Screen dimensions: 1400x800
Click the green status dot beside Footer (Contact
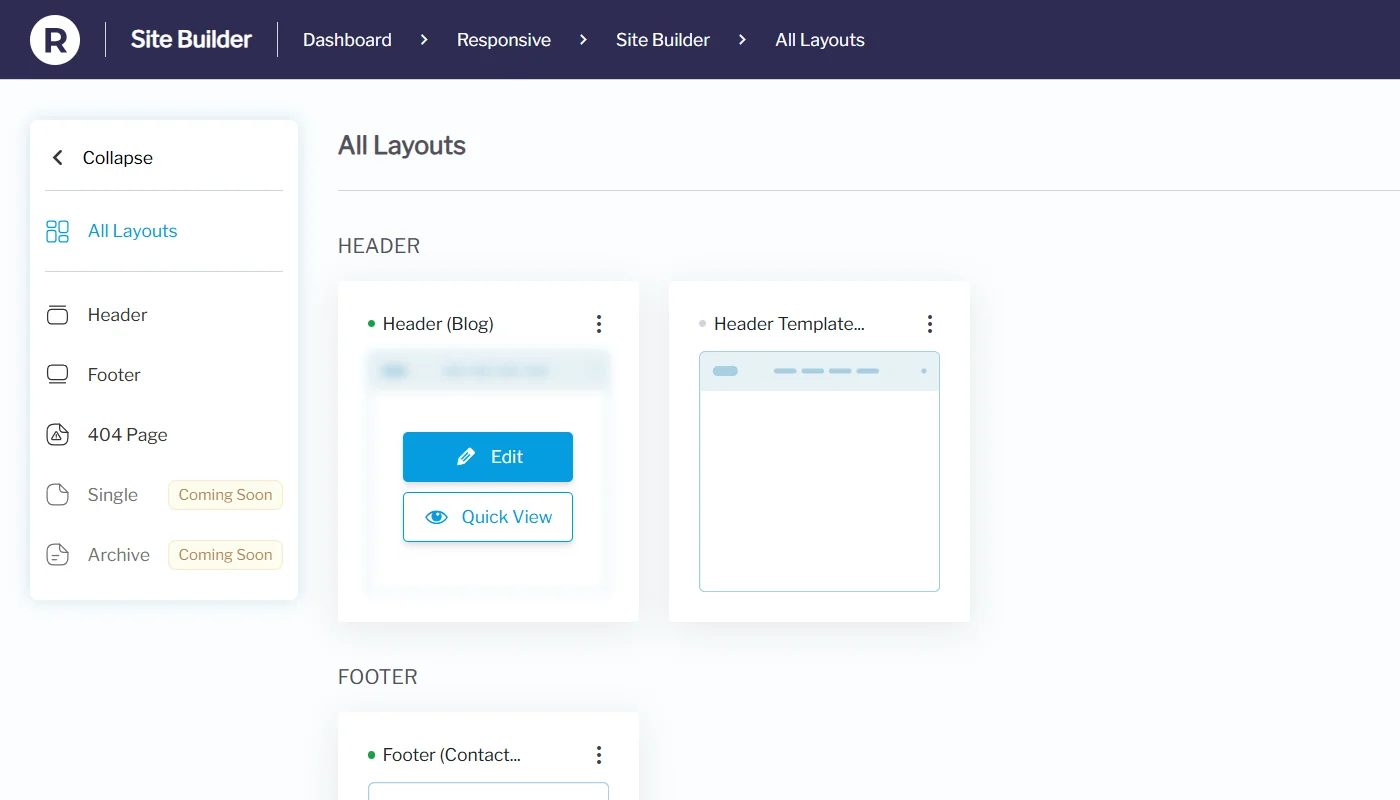point(372,755)
